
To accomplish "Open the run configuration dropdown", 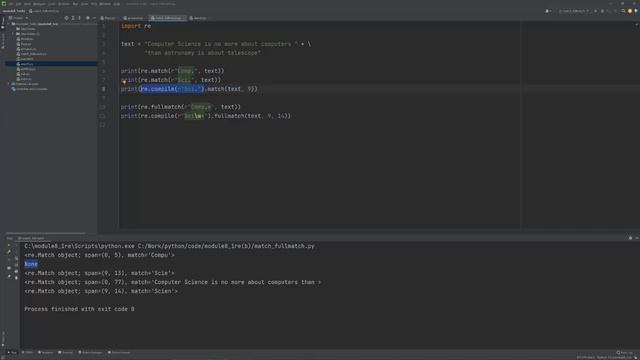I will [574, 11].
